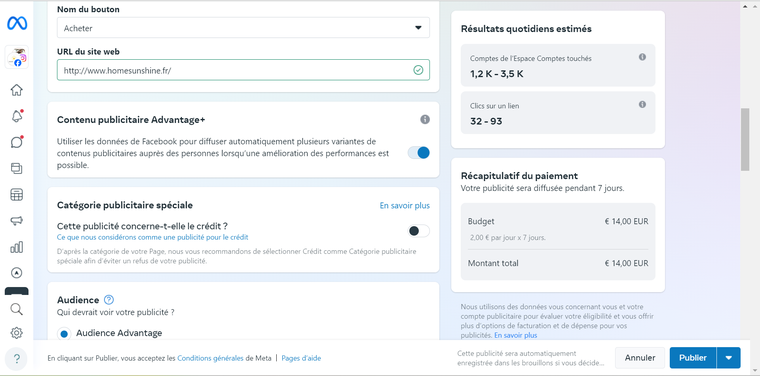The width and height of the screenshot is (760, 376).
Task: Open the Home icon in sidebar
Action: pyautogui.click(x=16, y=90)
